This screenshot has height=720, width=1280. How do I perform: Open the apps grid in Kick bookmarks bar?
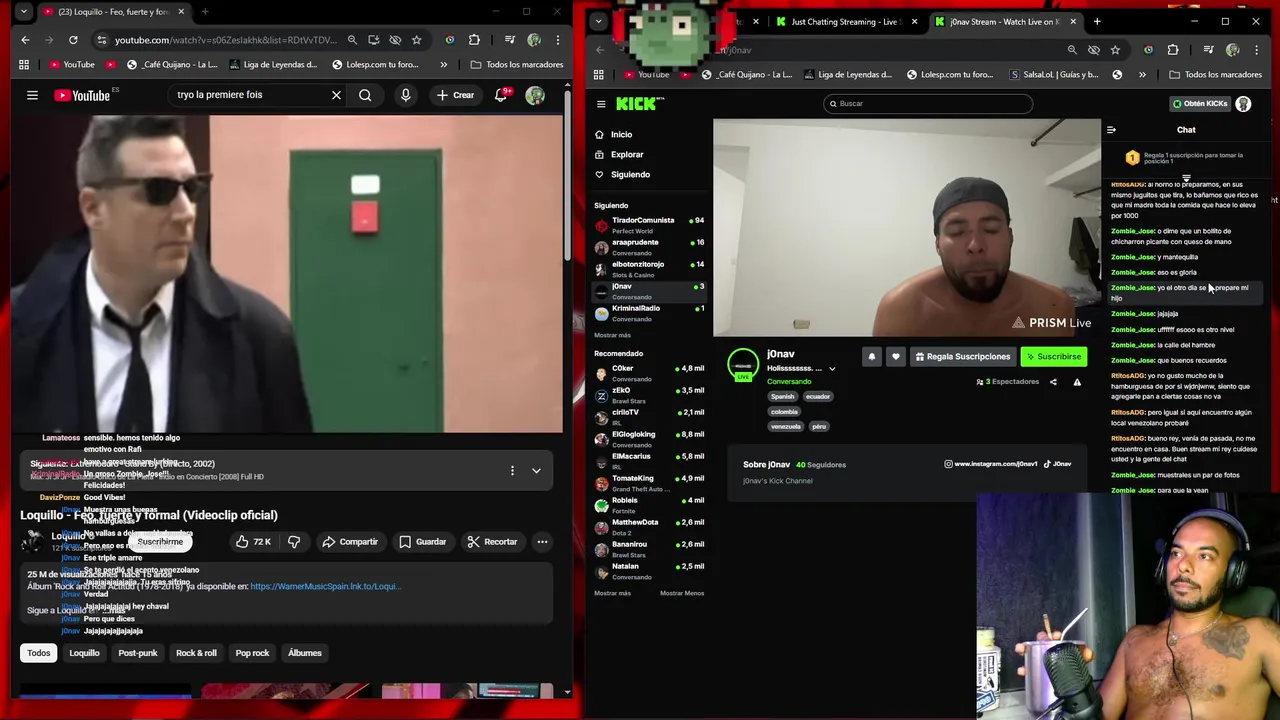598,74
